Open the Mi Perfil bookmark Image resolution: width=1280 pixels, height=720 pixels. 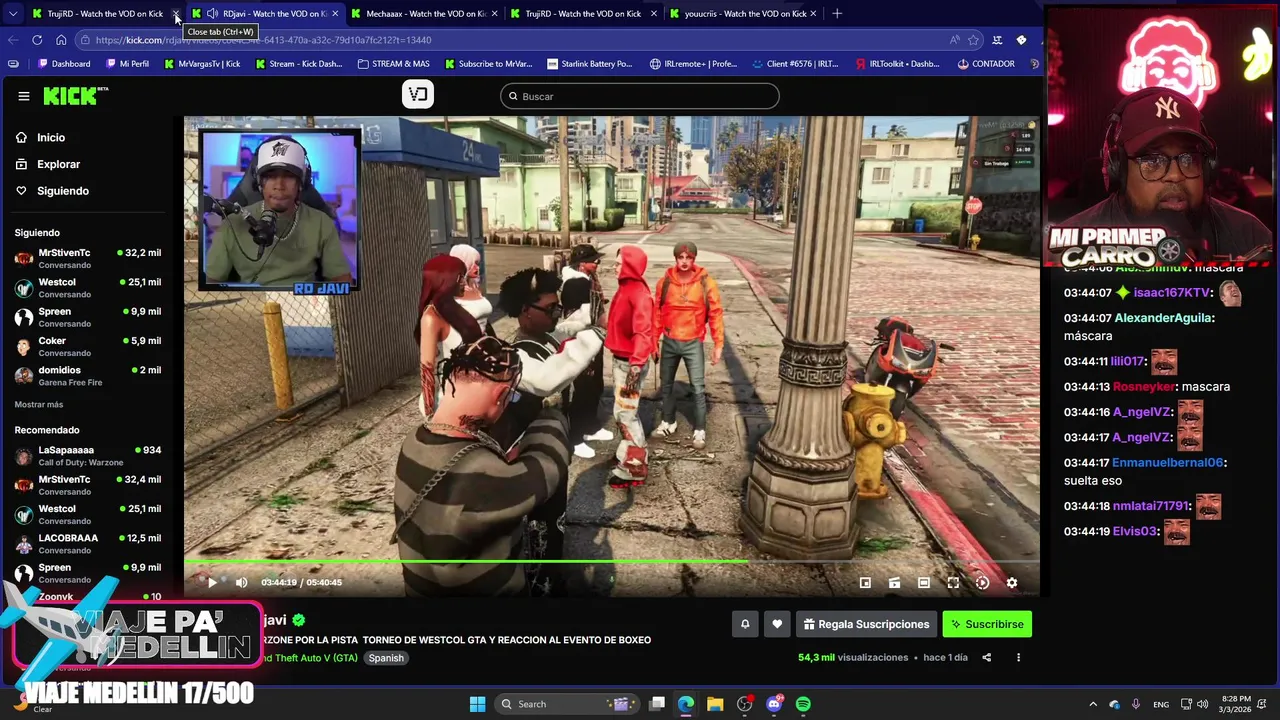[127, 64]
